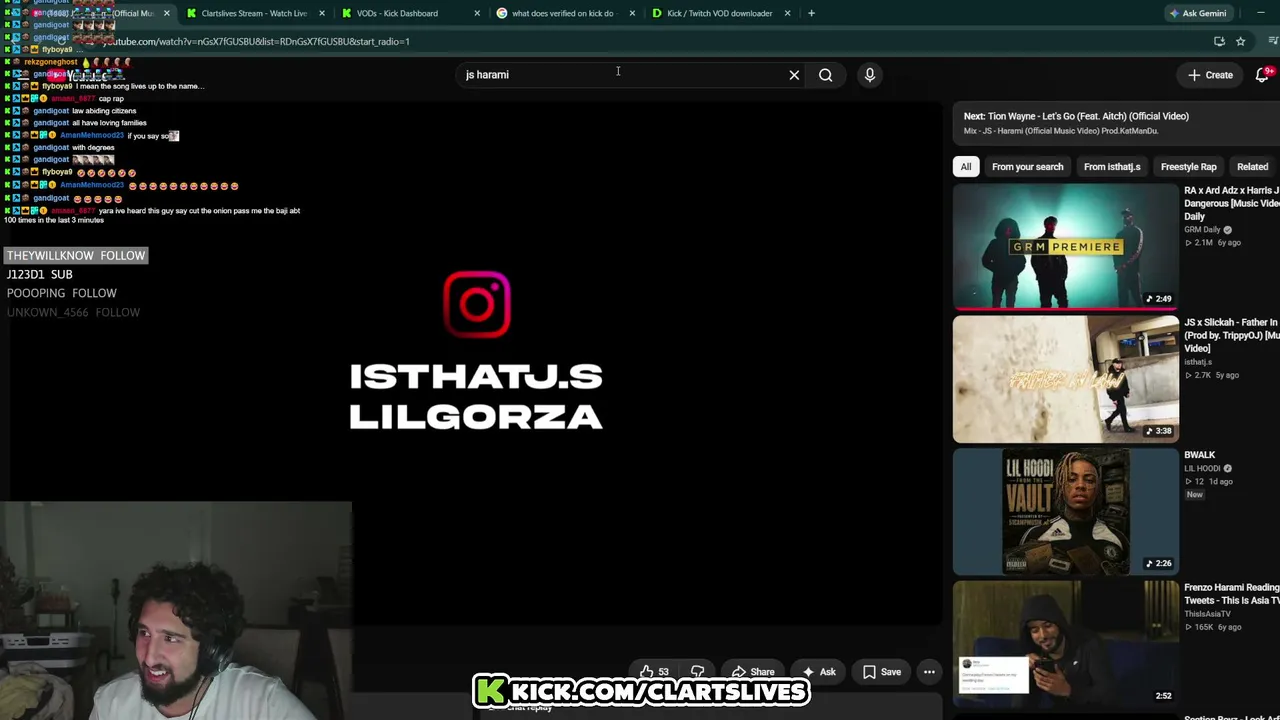The width and height of the screenshot is (1280, 720).
Task: Start voice search with the microphone
Action: [870, 75]
